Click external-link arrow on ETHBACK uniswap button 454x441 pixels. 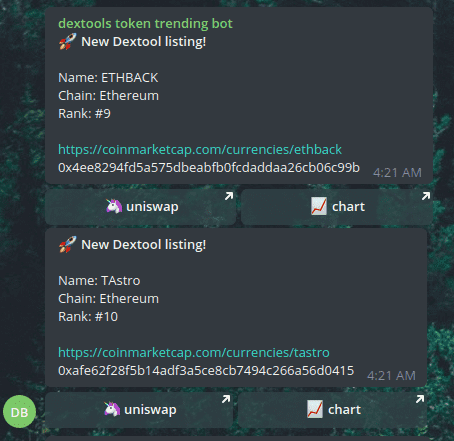[x=229, y=196]
